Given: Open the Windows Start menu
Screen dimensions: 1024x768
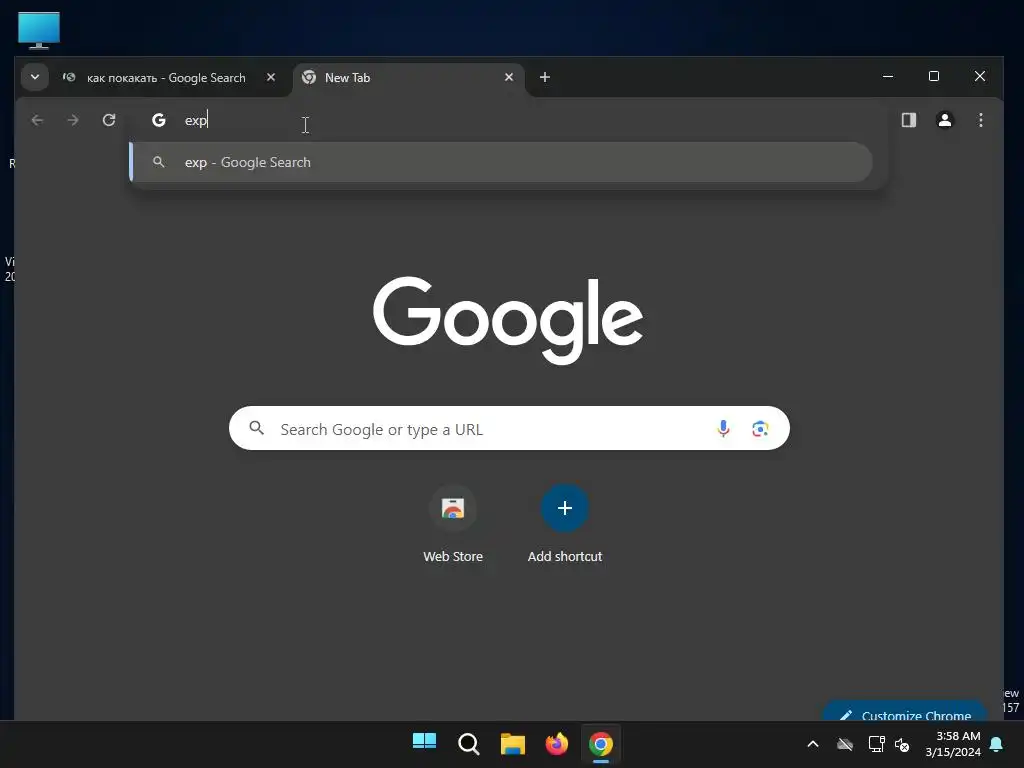Looking at the screenshot, I should pos(424,744).
